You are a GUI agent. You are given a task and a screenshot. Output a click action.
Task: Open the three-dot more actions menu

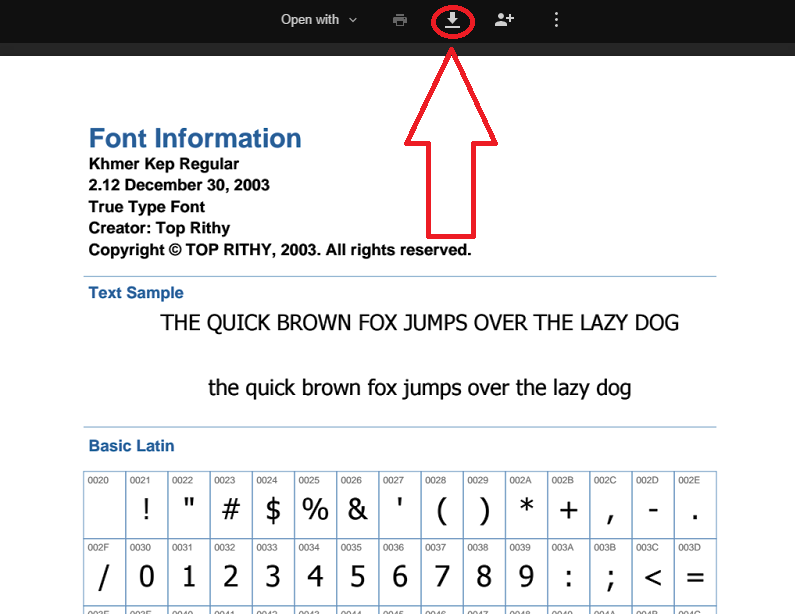(556, 20)
